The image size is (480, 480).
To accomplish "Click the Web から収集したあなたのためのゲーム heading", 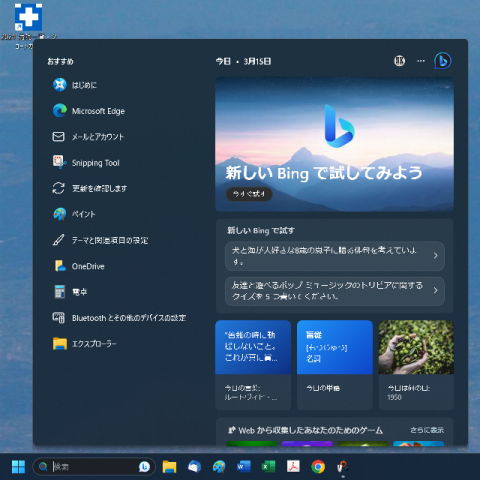I will coord(310,430).
